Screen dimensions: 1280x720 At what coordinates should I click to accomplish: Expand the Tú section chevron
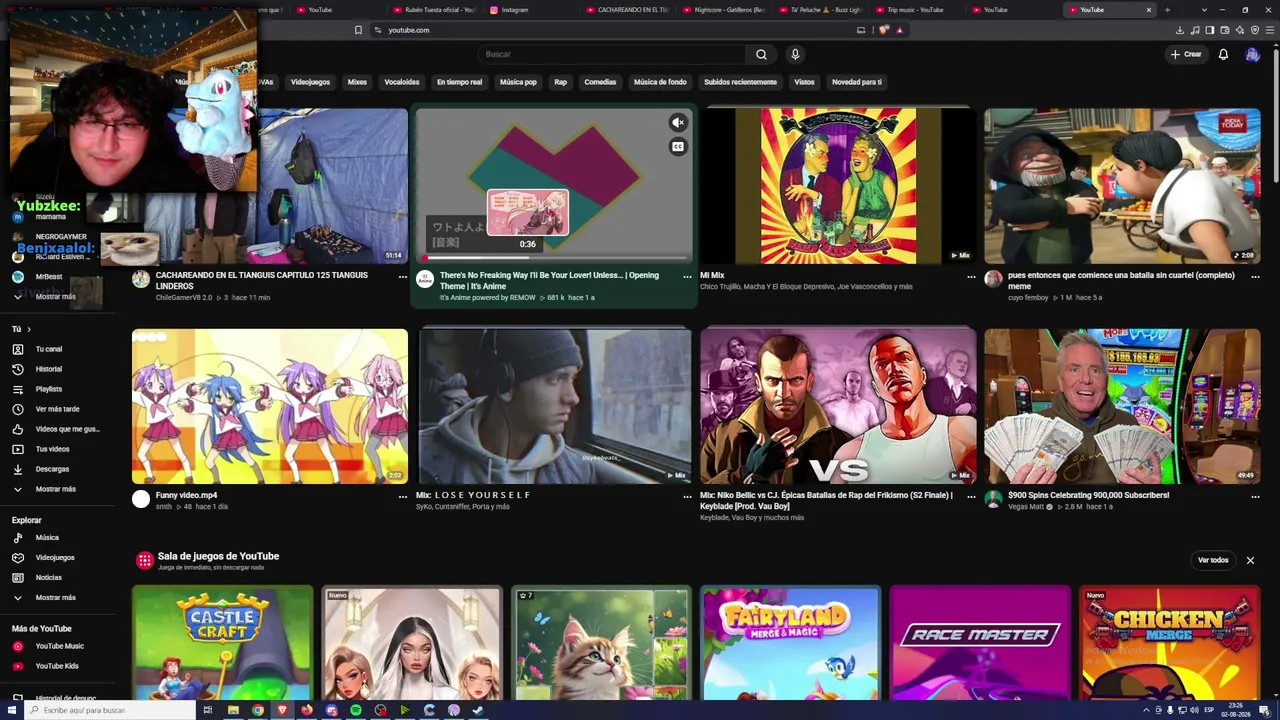click(29, 329)
